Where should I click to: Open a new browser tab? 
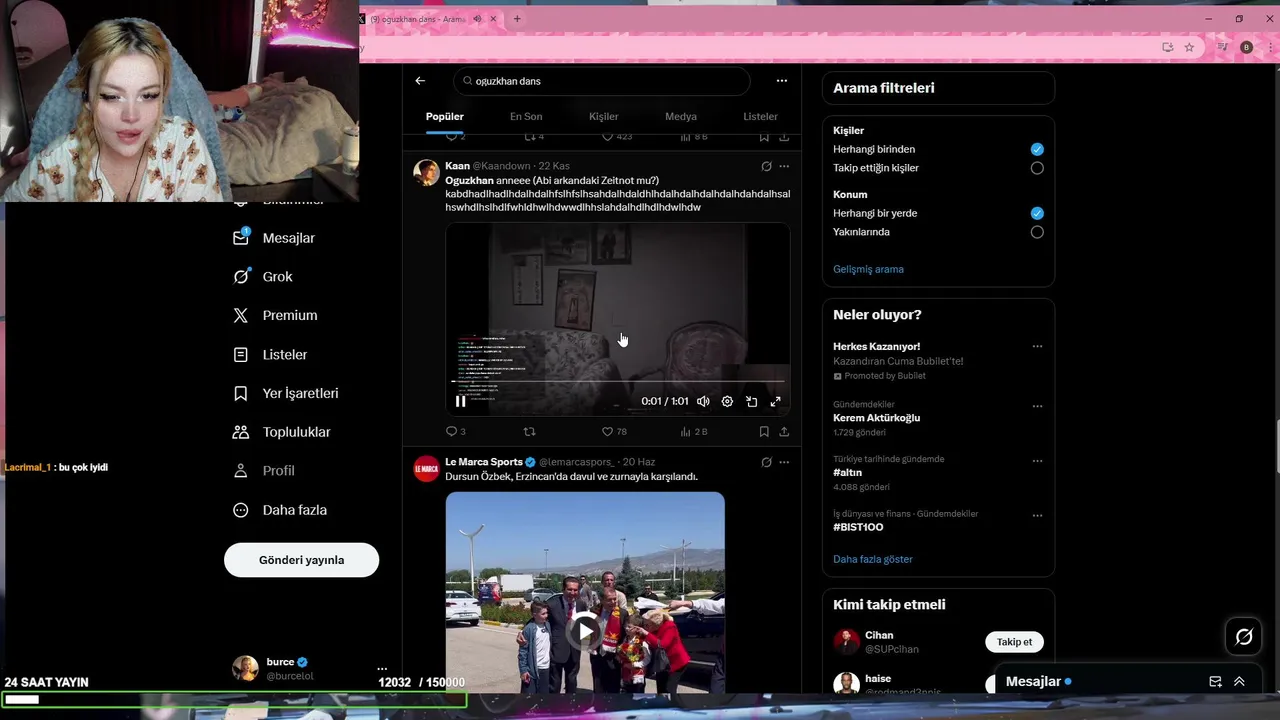pos(517,19)
